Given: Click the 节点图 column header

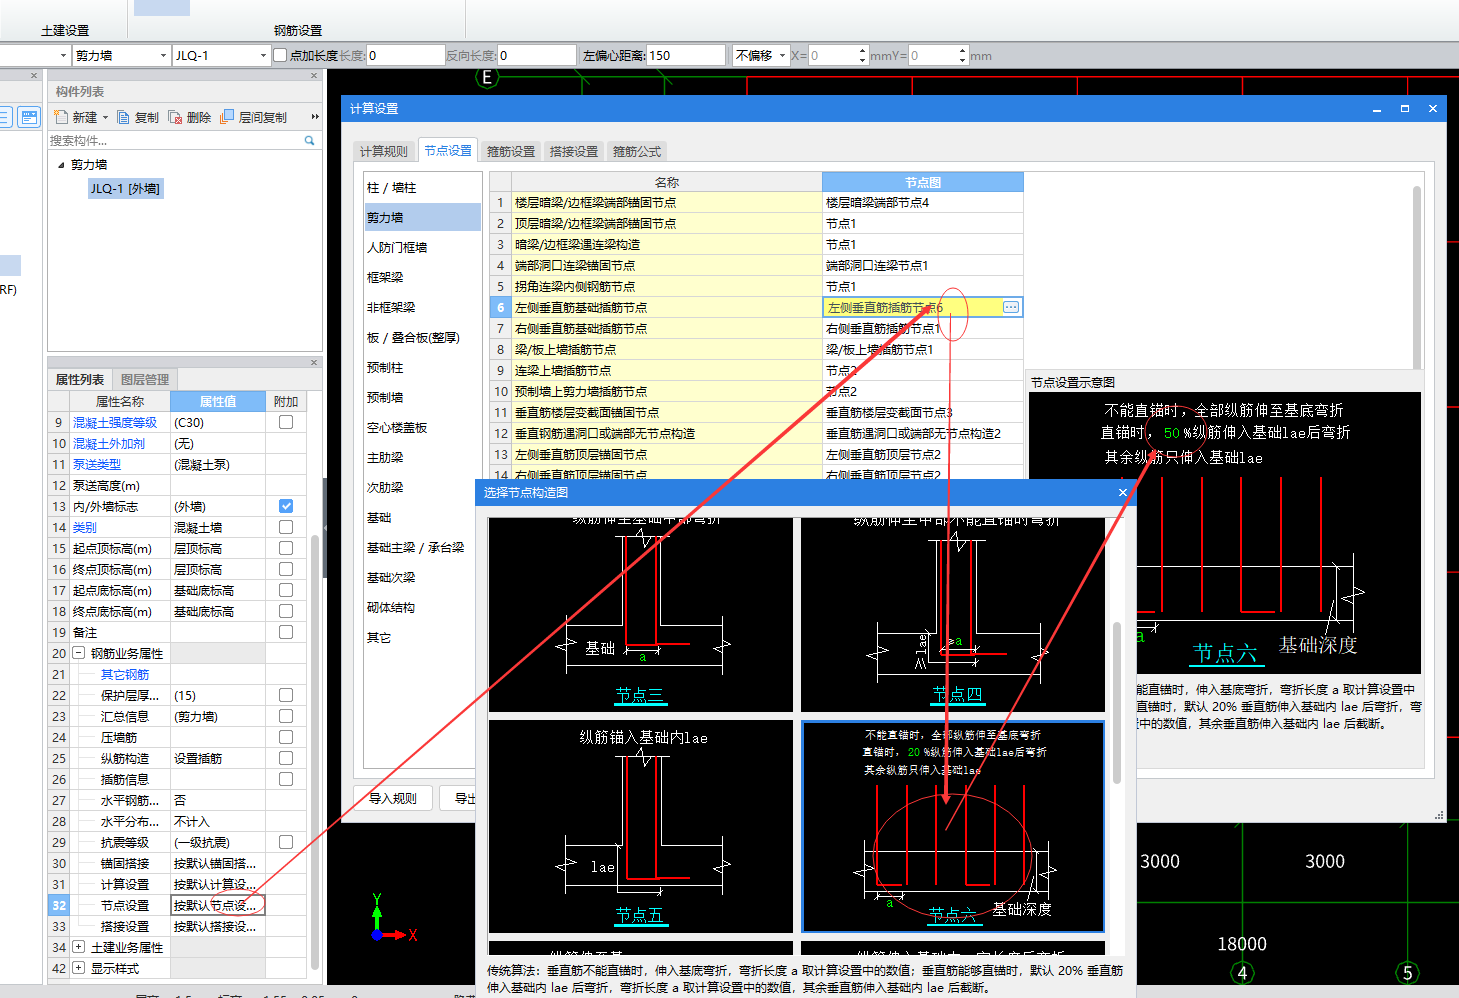Looking at the screenshot, I should [922, 182].
